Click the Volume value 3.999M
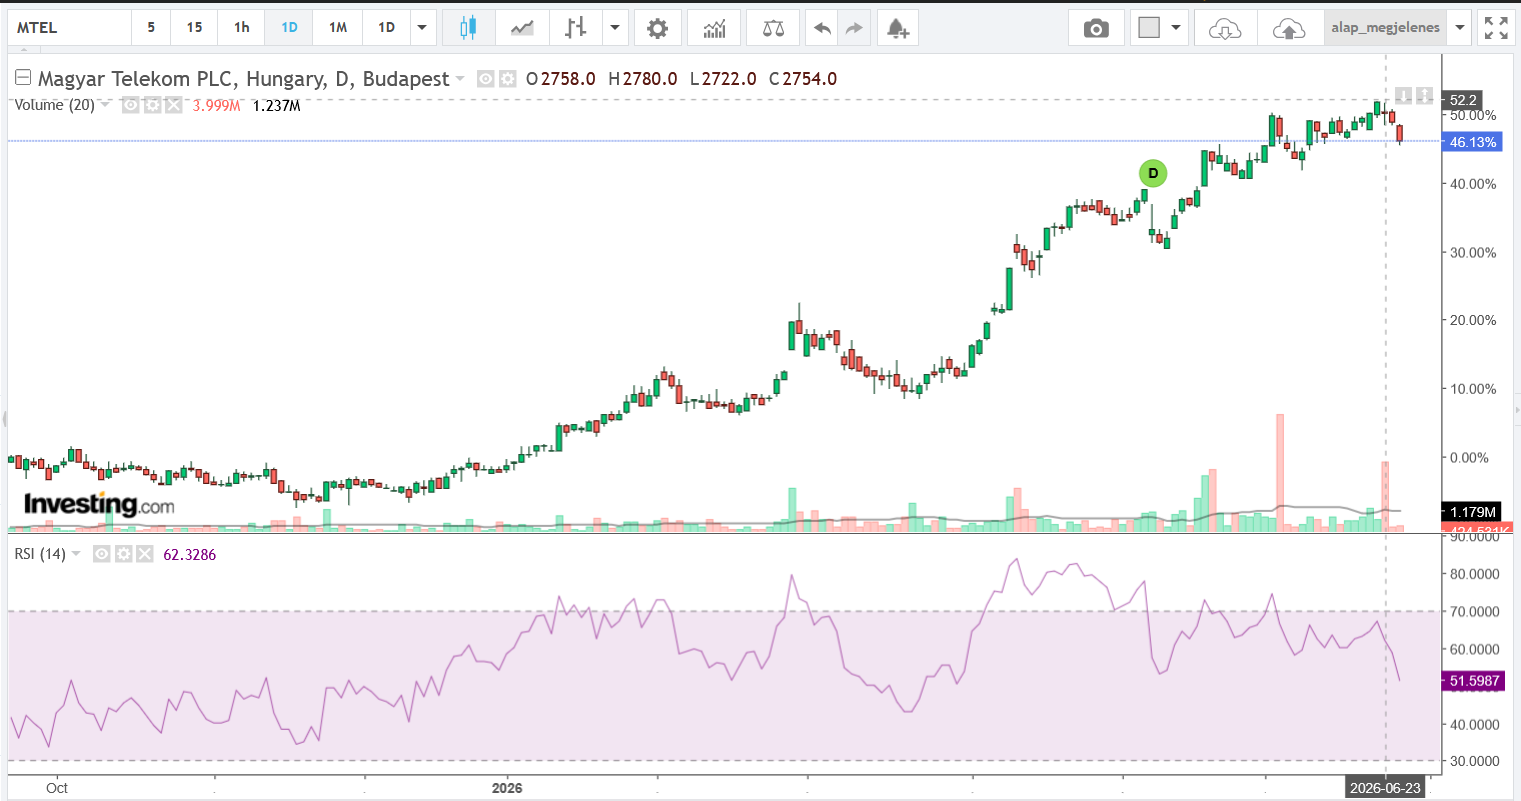Image resolution: width=1521 pixels, height=801 pixels. click(217, 105)
